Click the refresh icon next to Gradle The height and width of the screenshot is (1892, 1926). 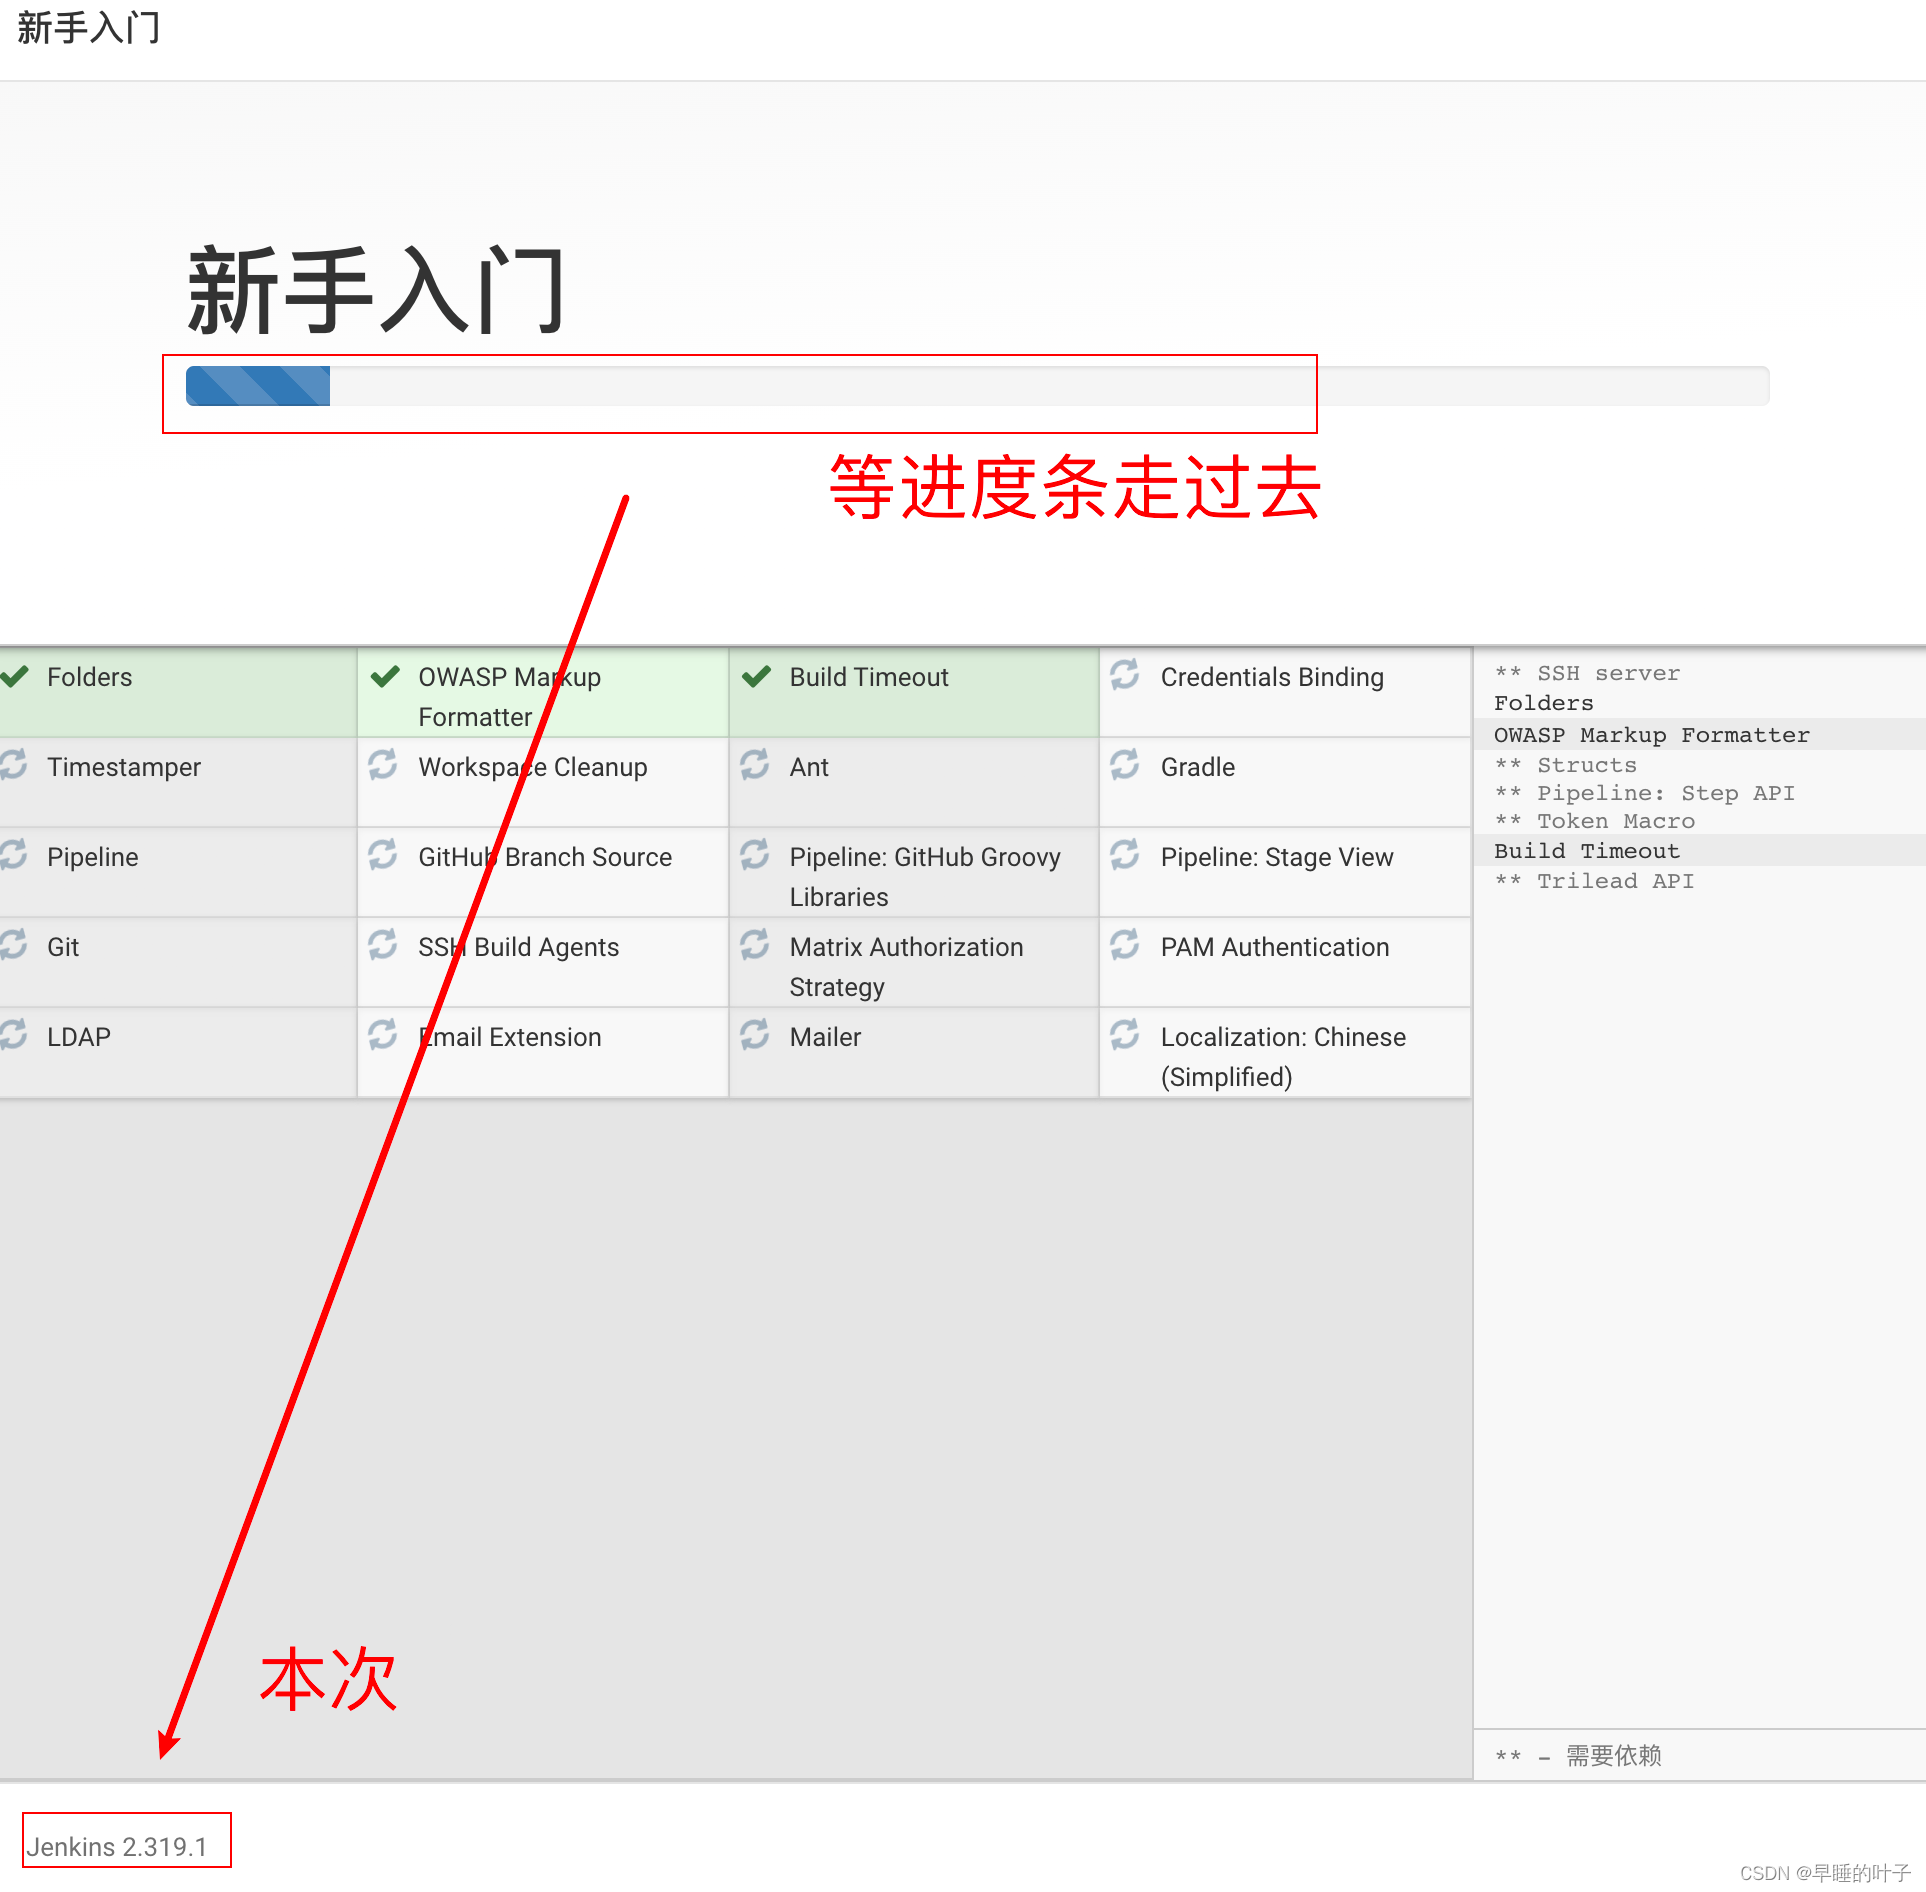(x=1125, y=765)
